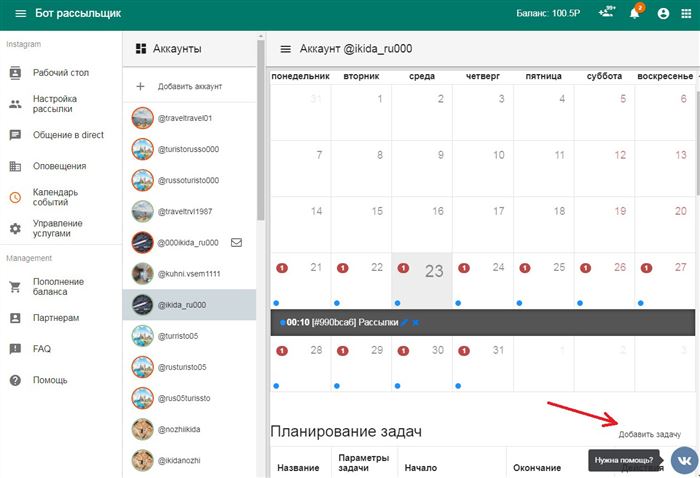Click the Настройка рассылки people icon
This screenshot has width=700, height=478.
(x=15, y=104)
